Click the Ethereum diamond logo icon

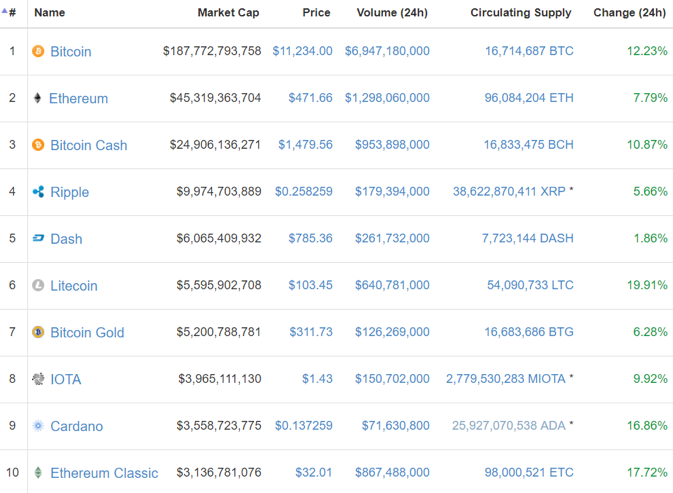pos(38,98)
